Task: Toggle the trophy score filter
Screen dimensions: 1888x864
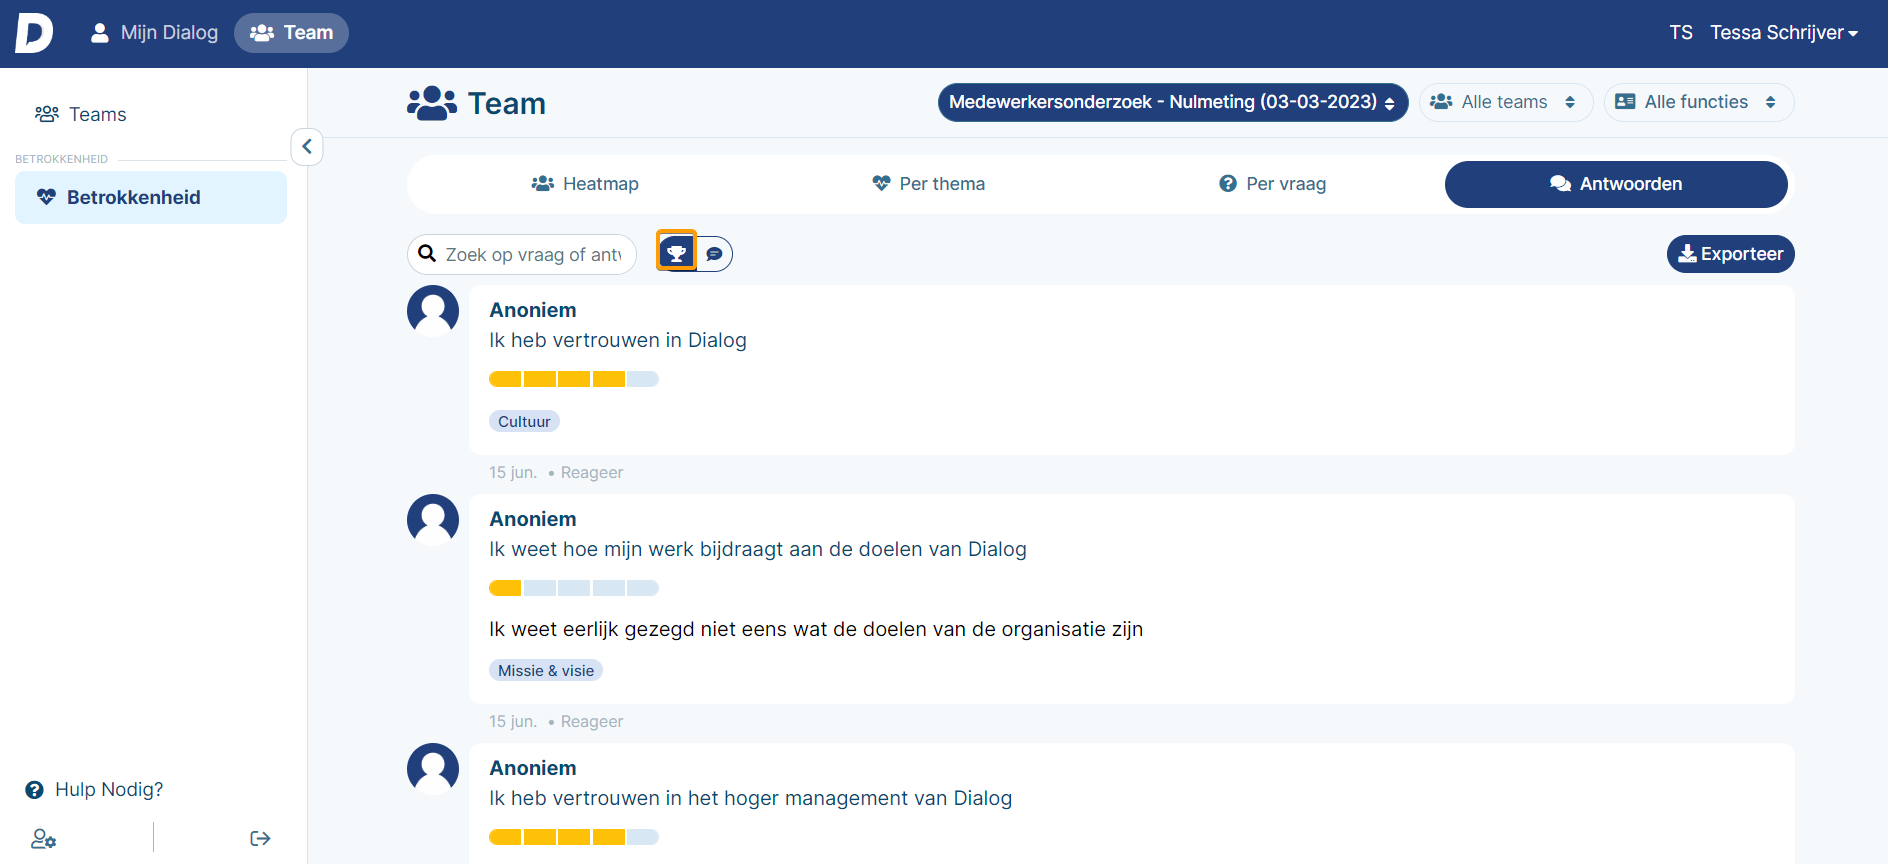Action: pos(677,253)
